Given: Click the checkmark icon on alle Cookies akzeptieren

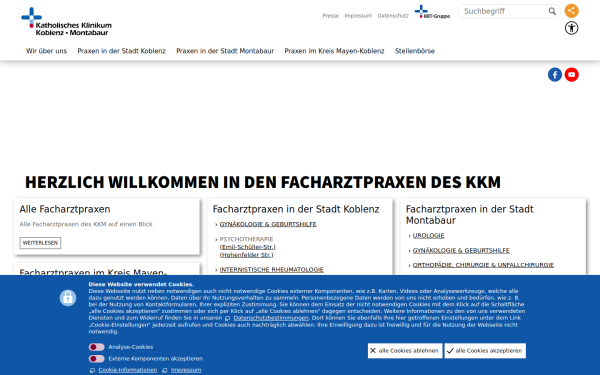Looking at the screenshot, I should point(450,351).
